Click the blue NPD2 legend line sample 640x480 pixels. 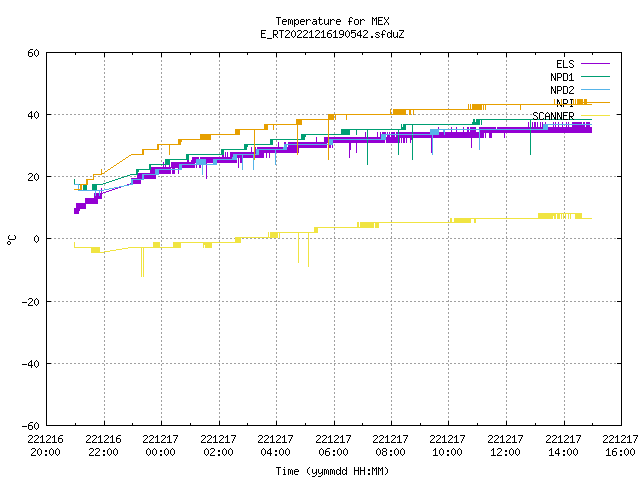coord(595,89)
